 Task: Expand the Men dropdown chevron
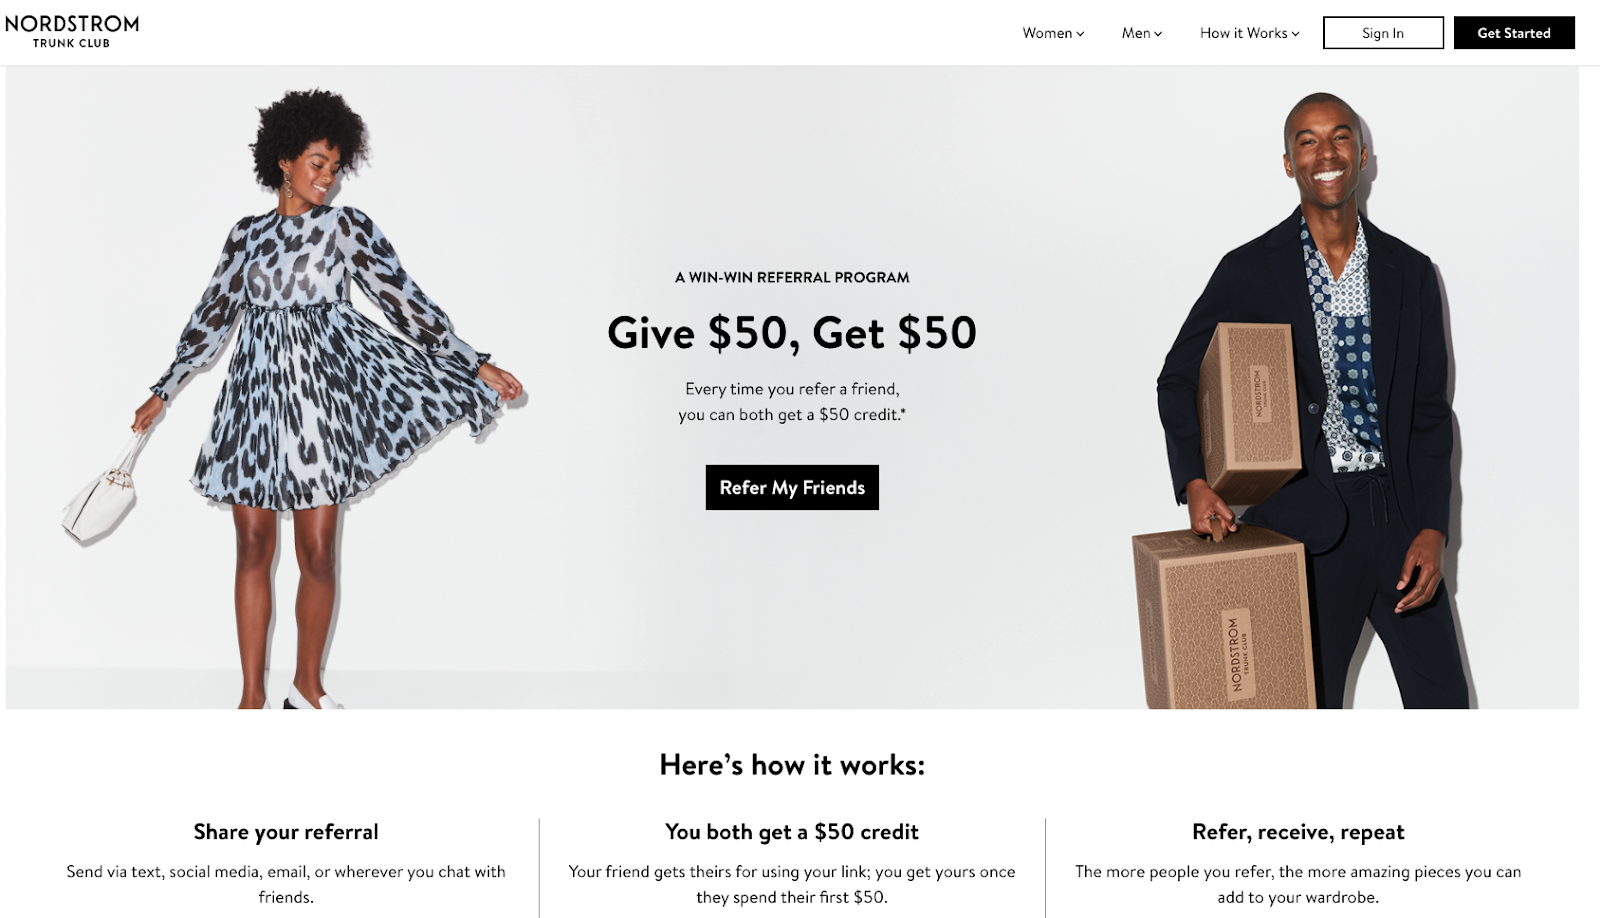(x=1158, y=34)
